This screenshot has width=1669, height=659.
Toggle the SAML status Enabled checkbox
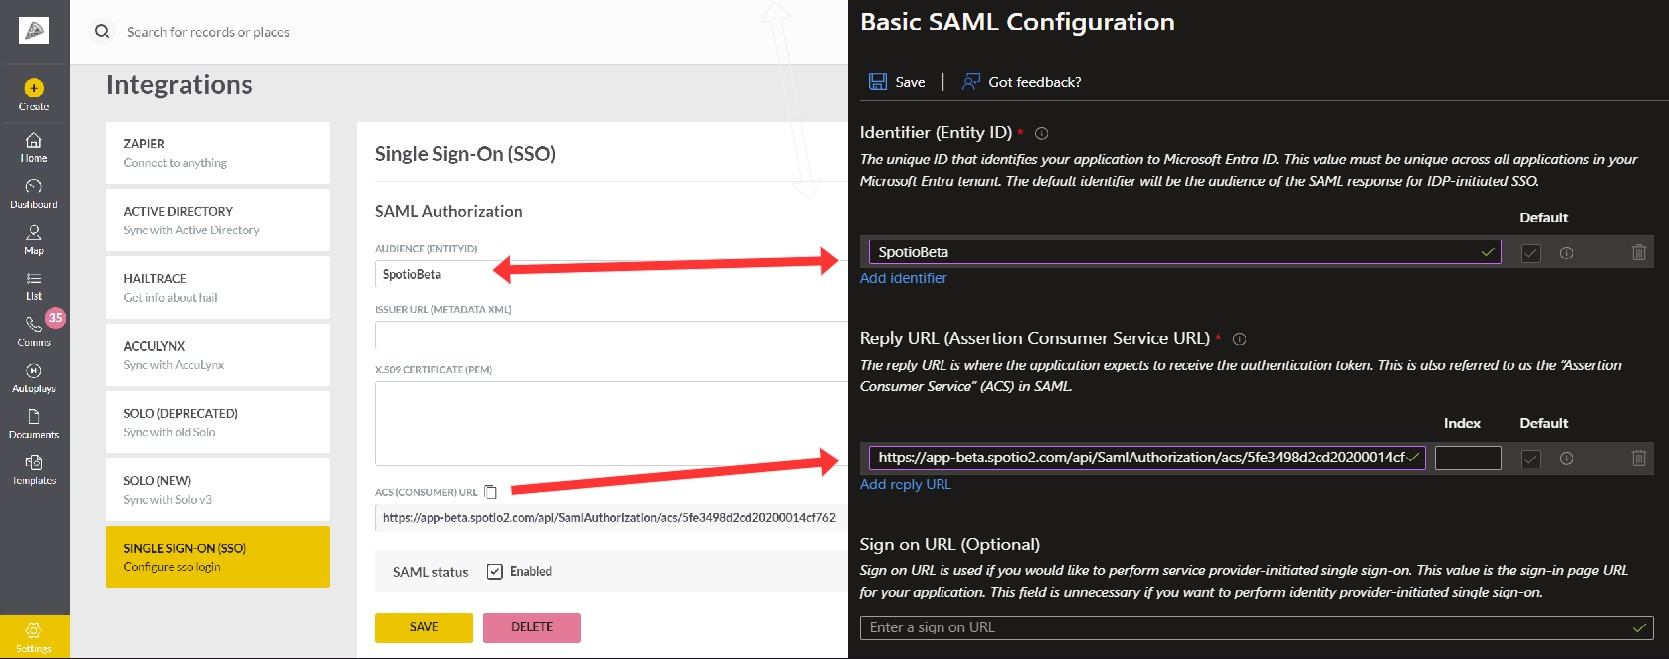click(x=494, y=572)
